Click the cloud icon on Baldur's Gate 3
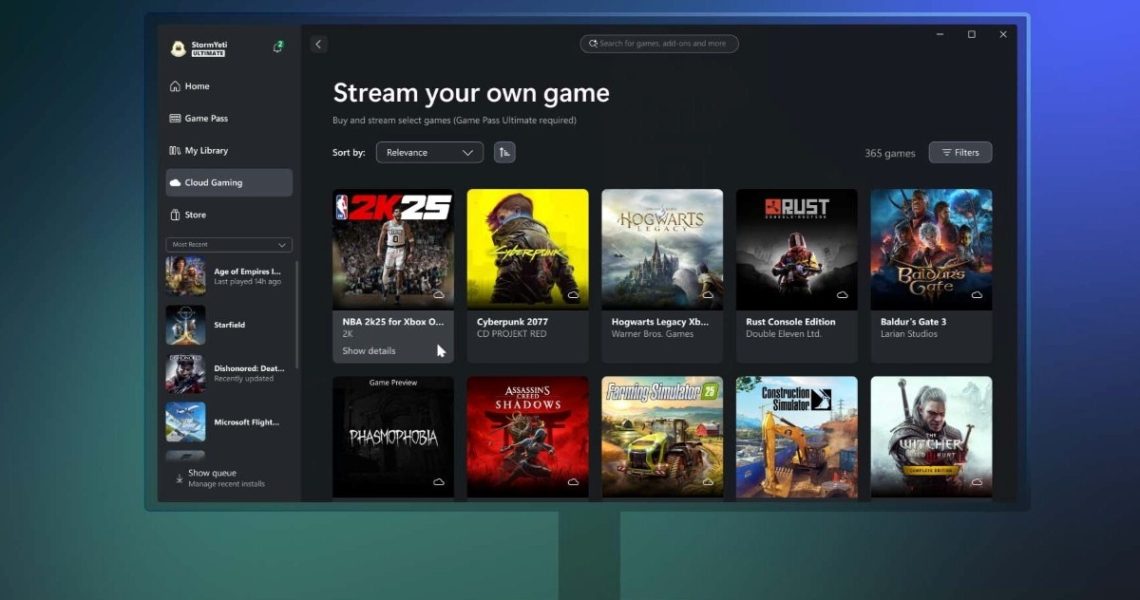The height and width of the screenshot is (600, 1140). coord(976,295)
